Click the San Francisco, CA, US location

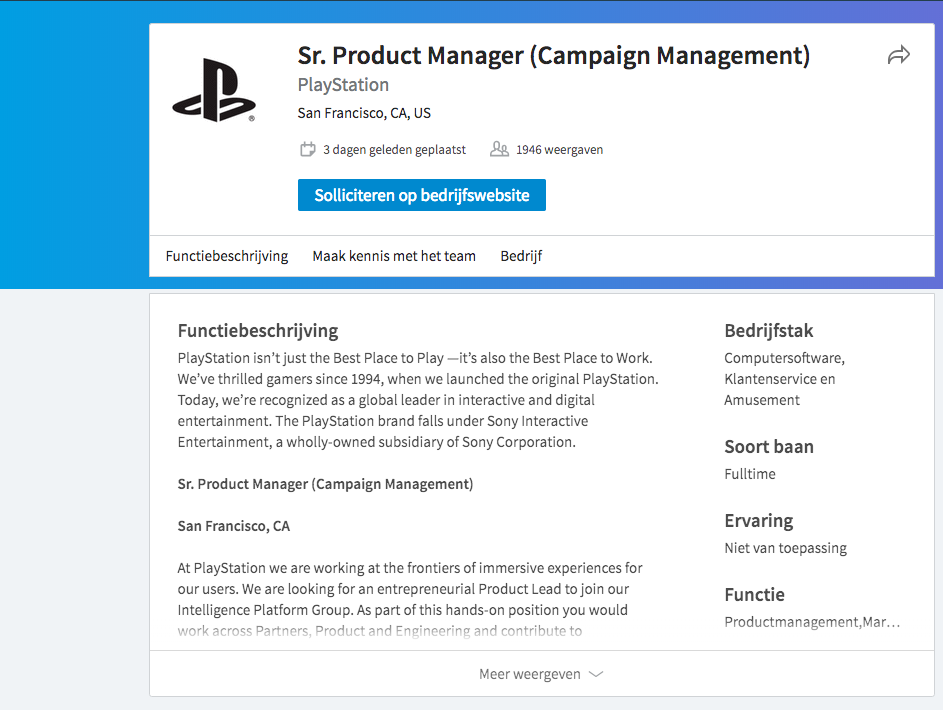(x=364, y=113)
